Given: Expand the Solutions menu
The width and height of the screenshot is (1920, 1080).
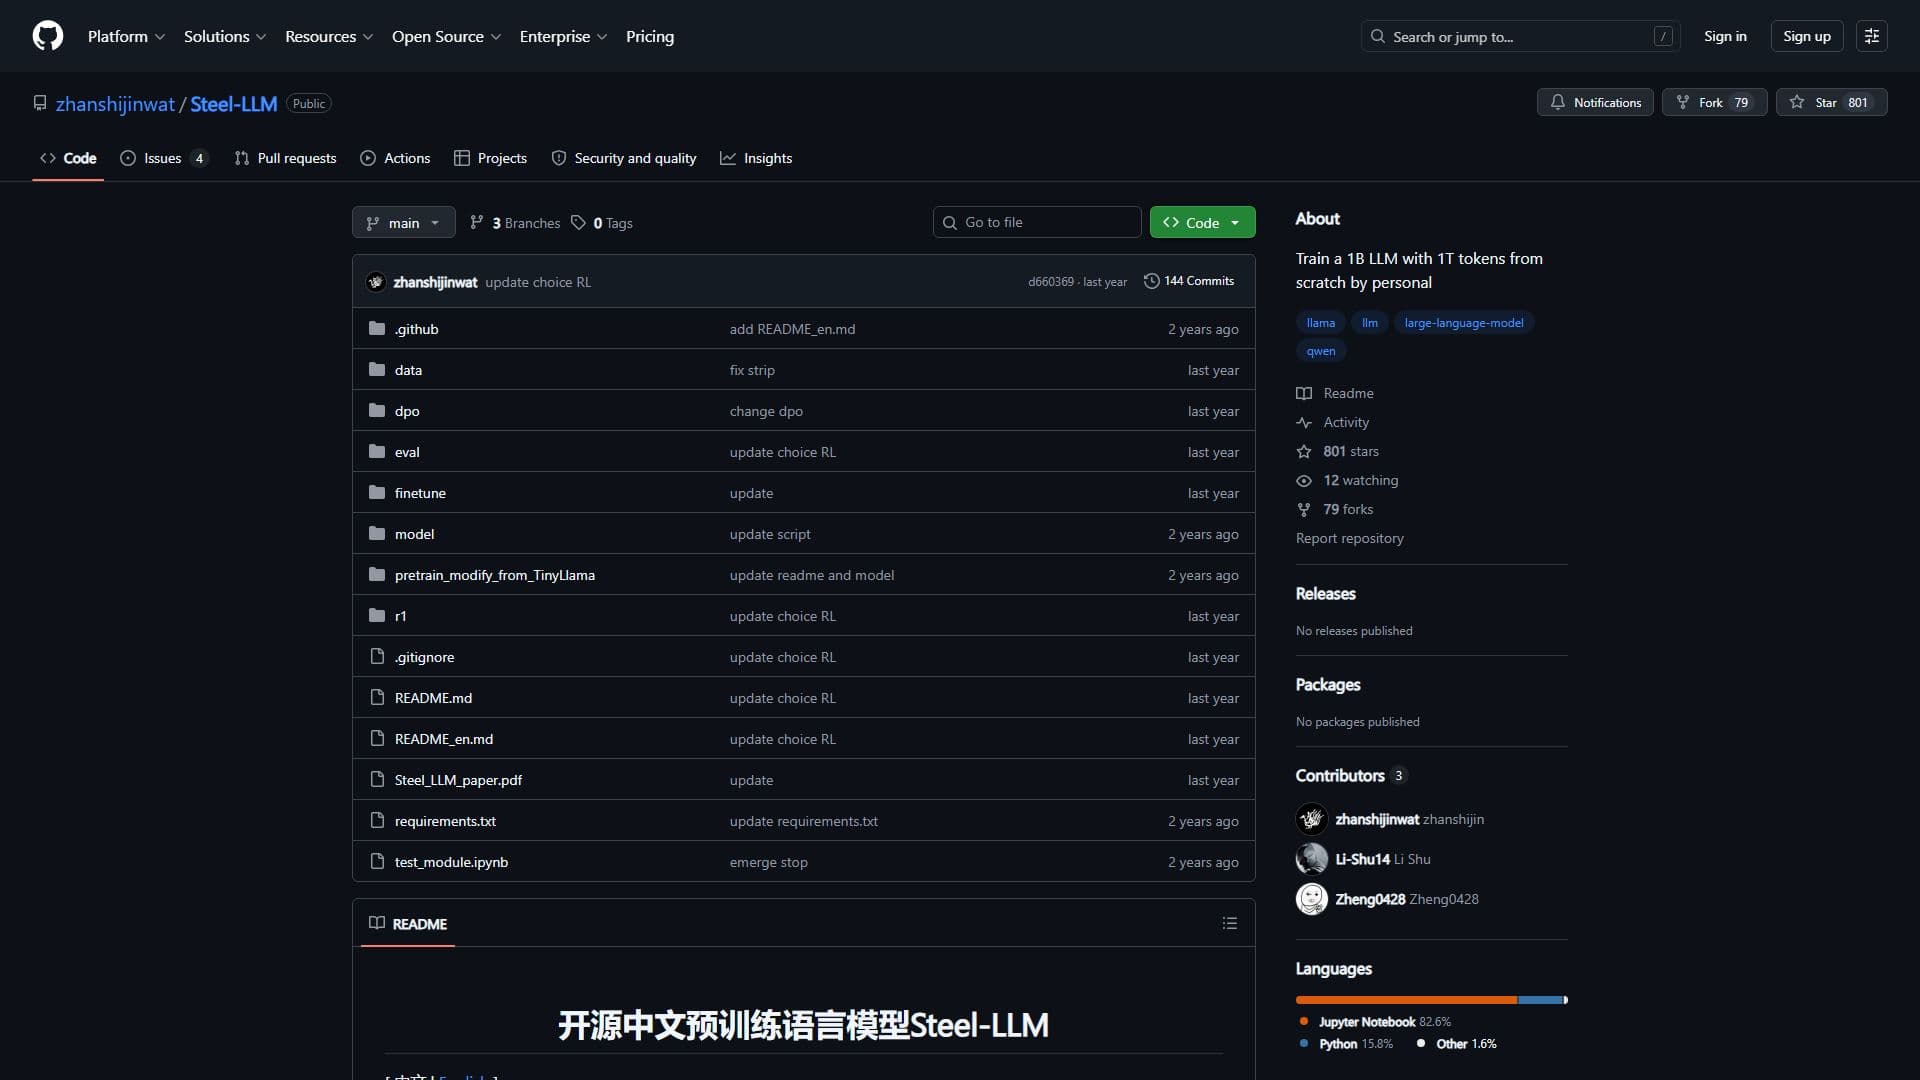Looking at the screenshot, I should (225, 36).
